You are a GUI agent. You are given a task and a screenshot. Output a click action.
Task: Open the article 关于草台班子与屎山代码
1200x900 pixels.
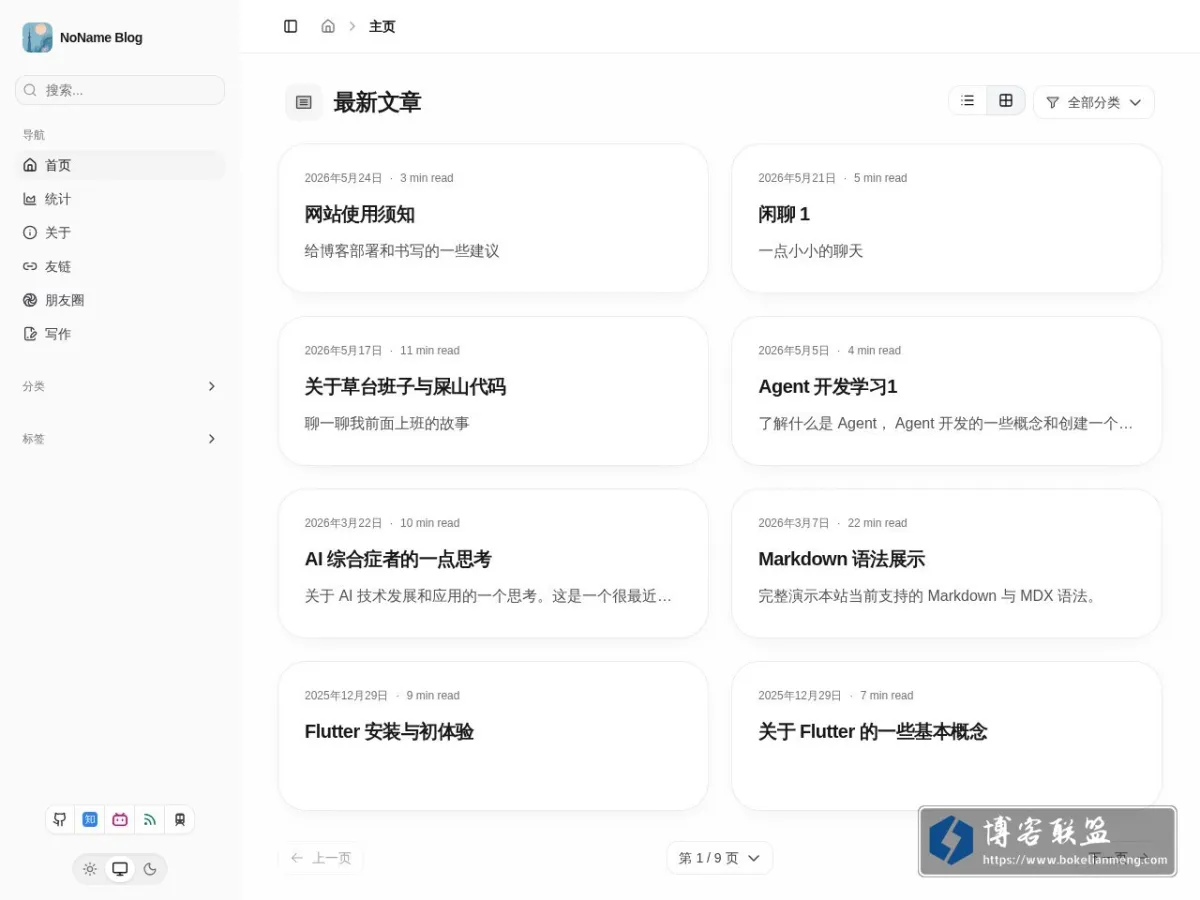[405, 387]
